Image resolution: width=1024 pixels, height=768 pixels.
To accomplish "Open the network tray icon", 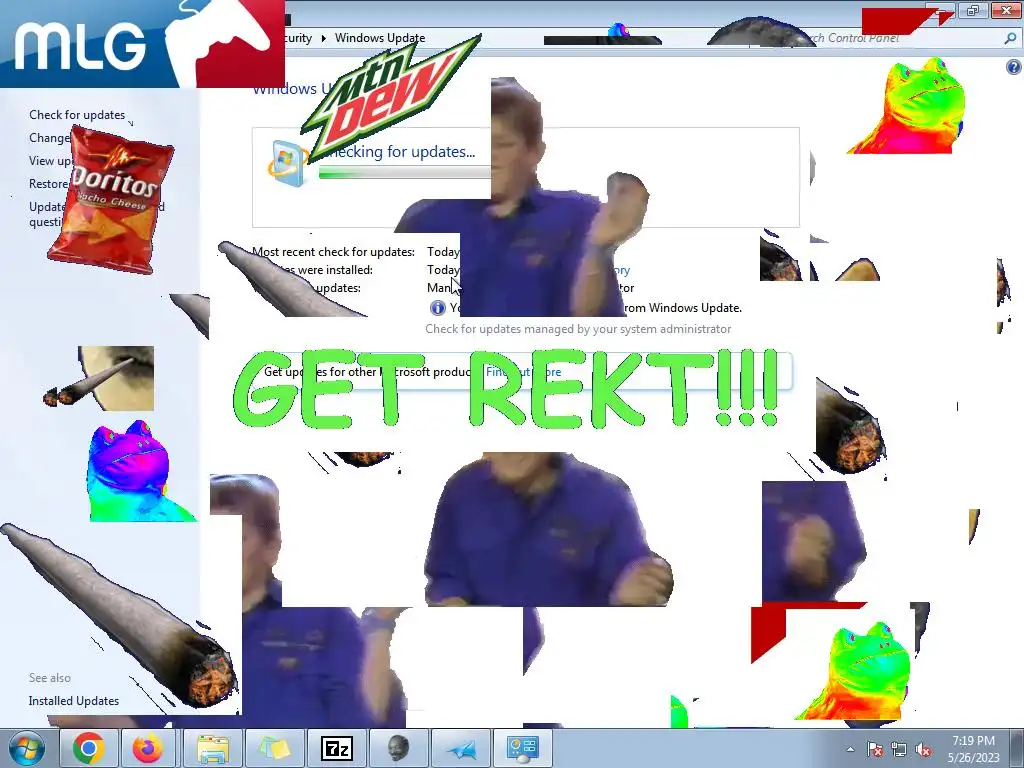I will tap(899, 749).
